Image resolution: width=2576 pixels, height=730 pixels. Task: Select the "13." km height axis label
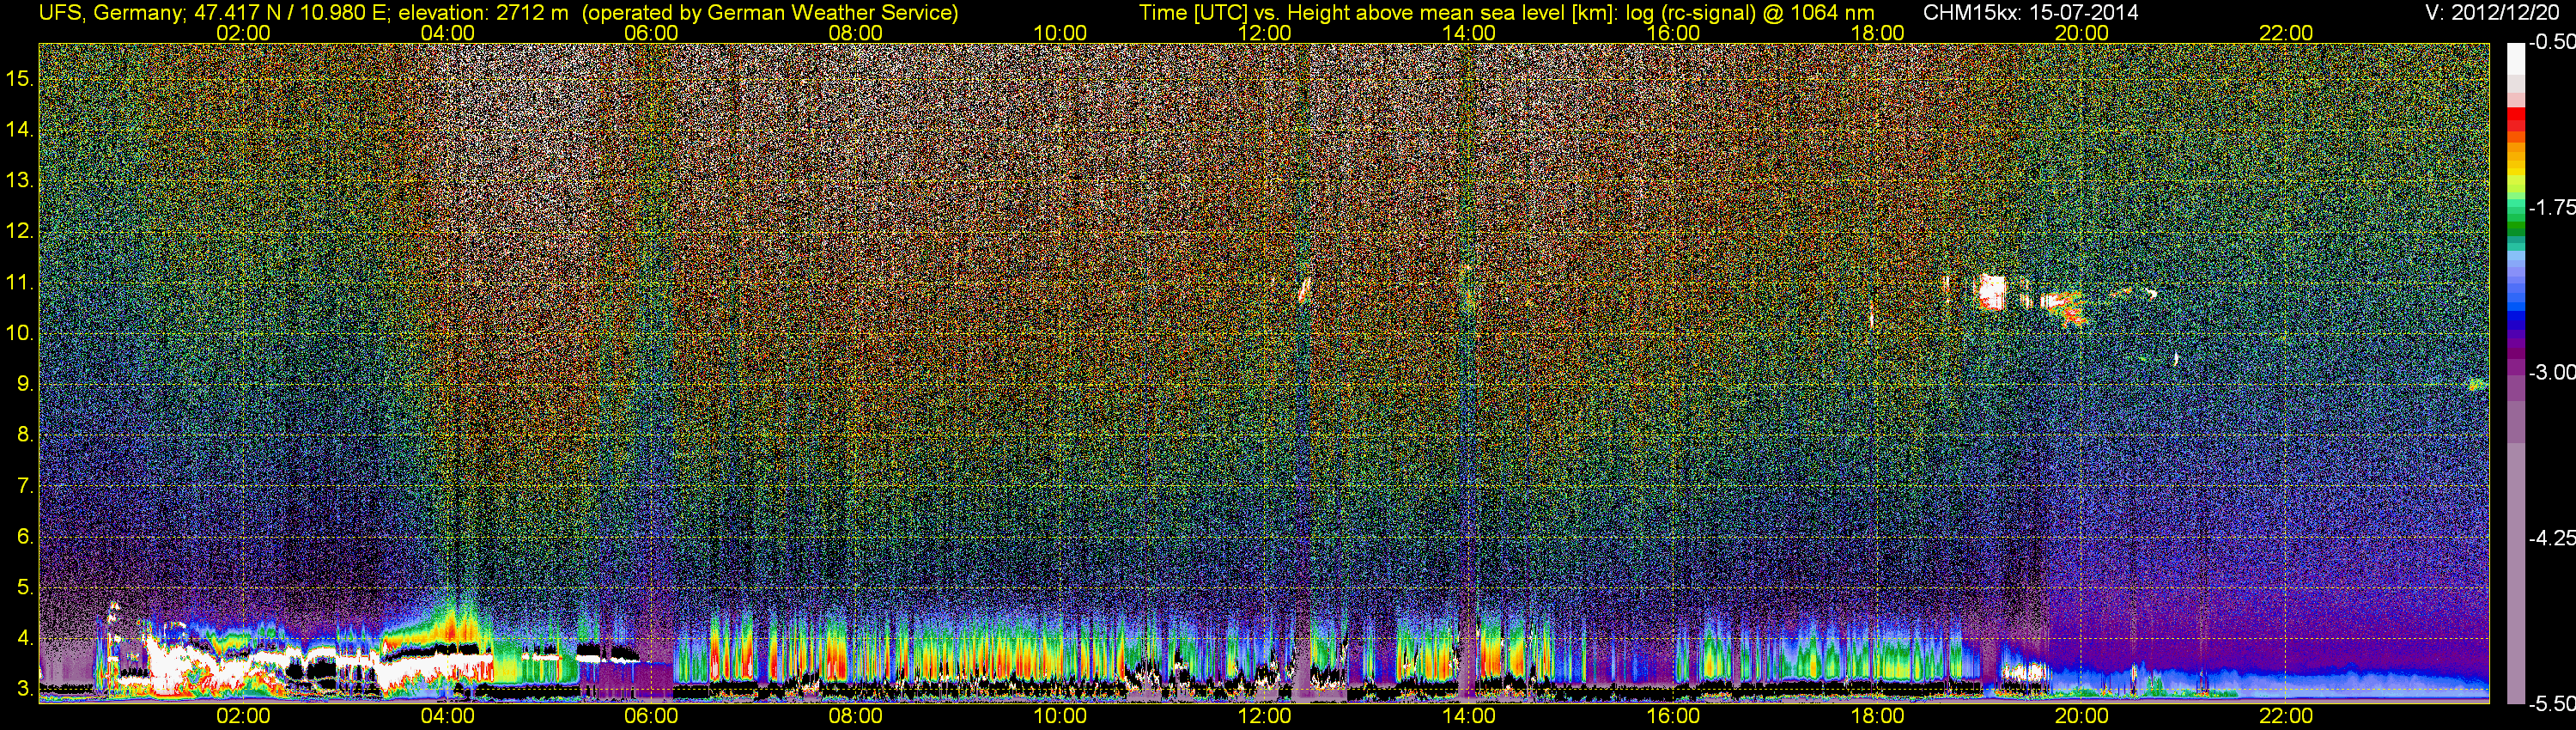[20, 180]
